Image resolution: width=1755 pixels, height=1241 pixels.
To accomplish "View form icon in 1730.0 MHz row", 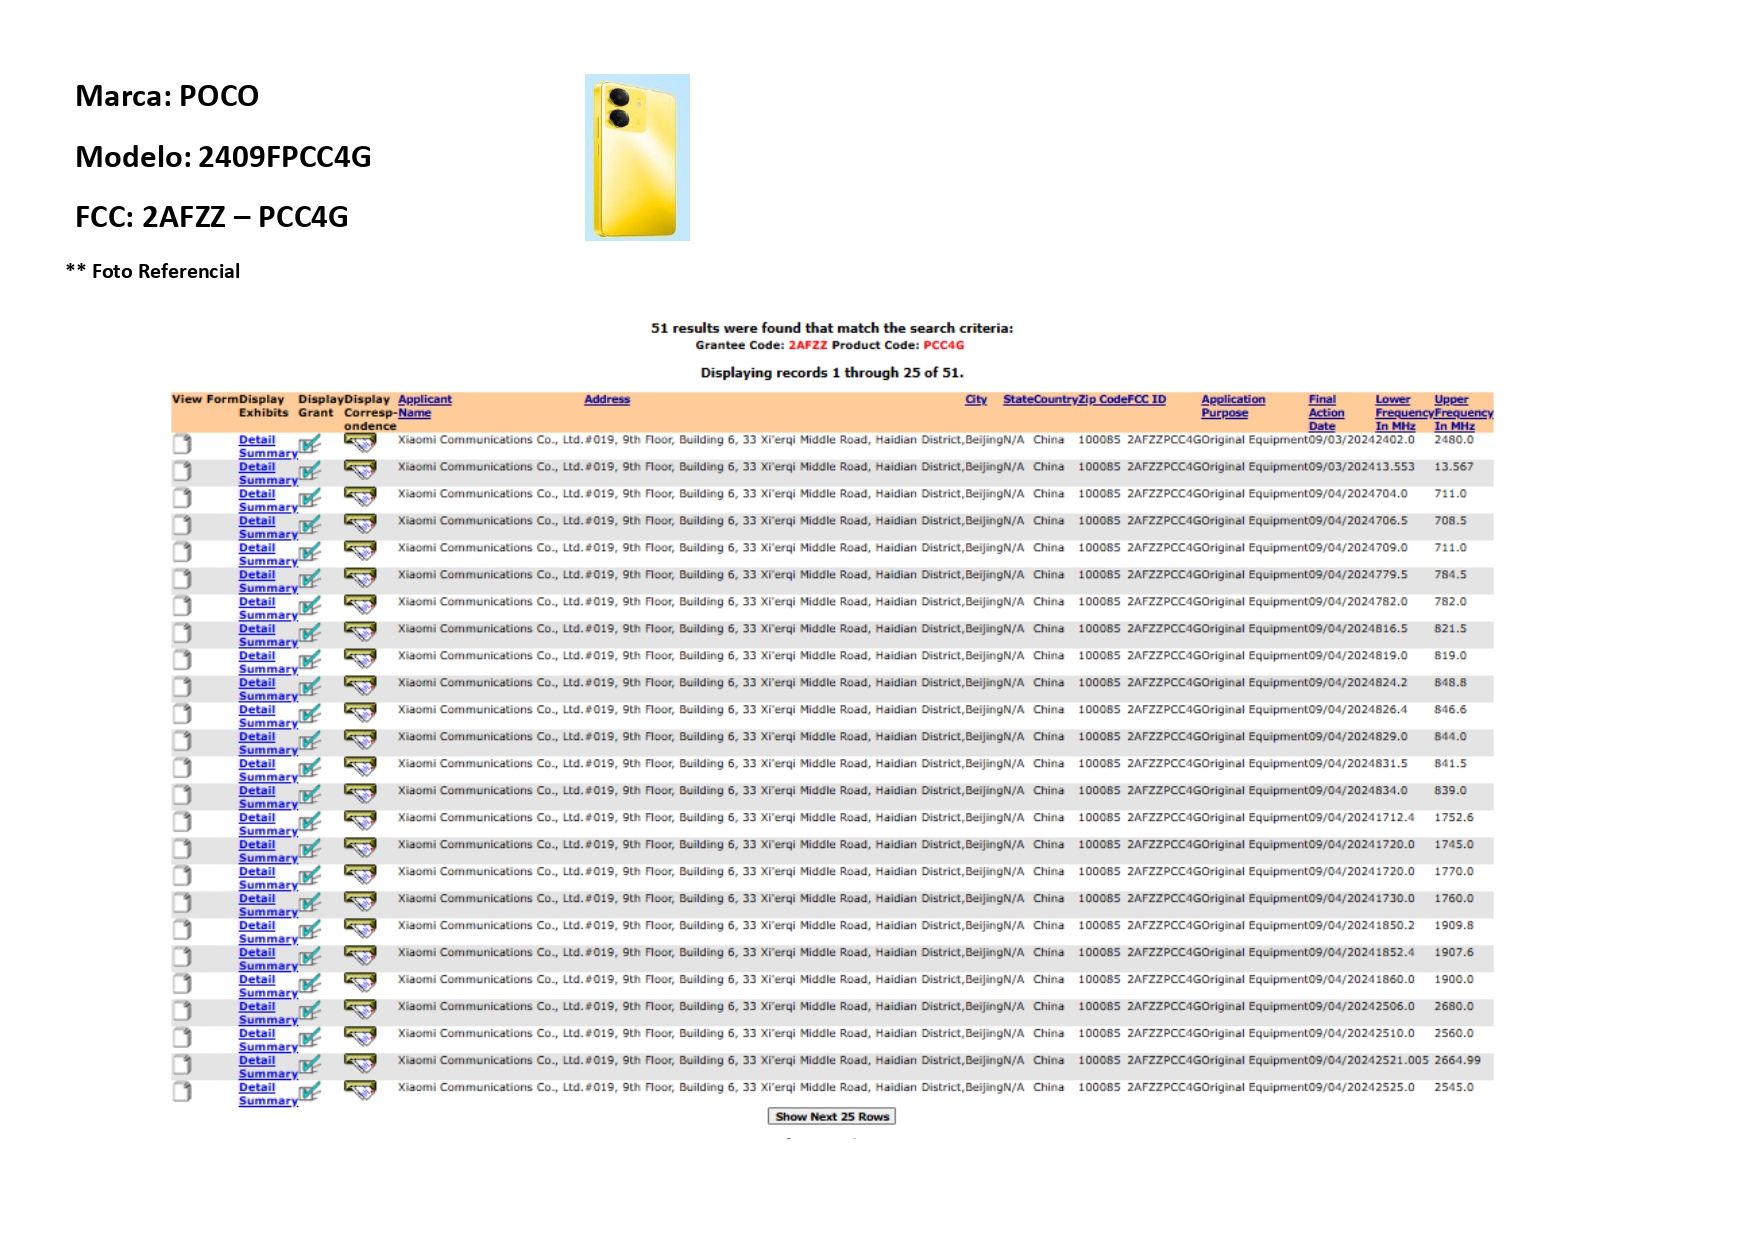I will point(182,903).
